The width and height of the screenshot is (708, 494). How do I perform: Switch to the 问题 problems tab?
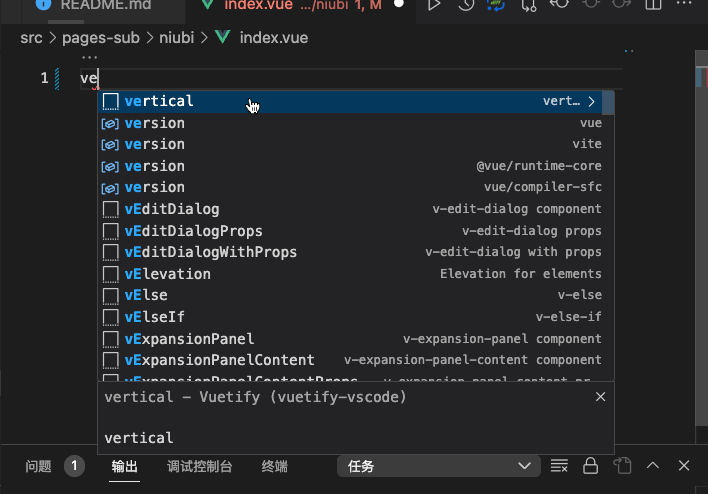pyautogui.click(x=39, y=466)
